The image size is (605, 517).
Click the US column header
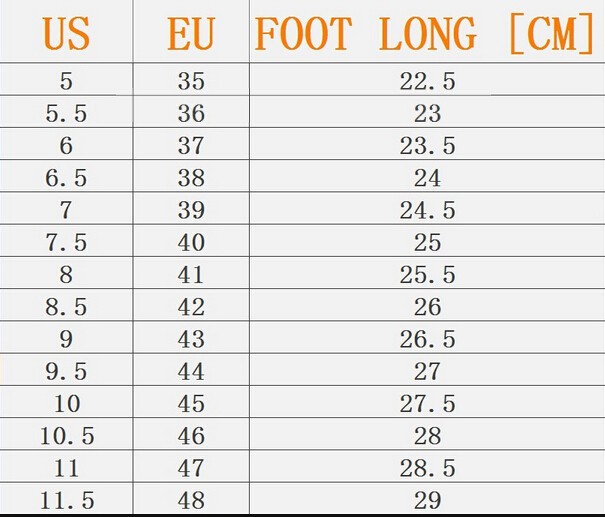66,34
